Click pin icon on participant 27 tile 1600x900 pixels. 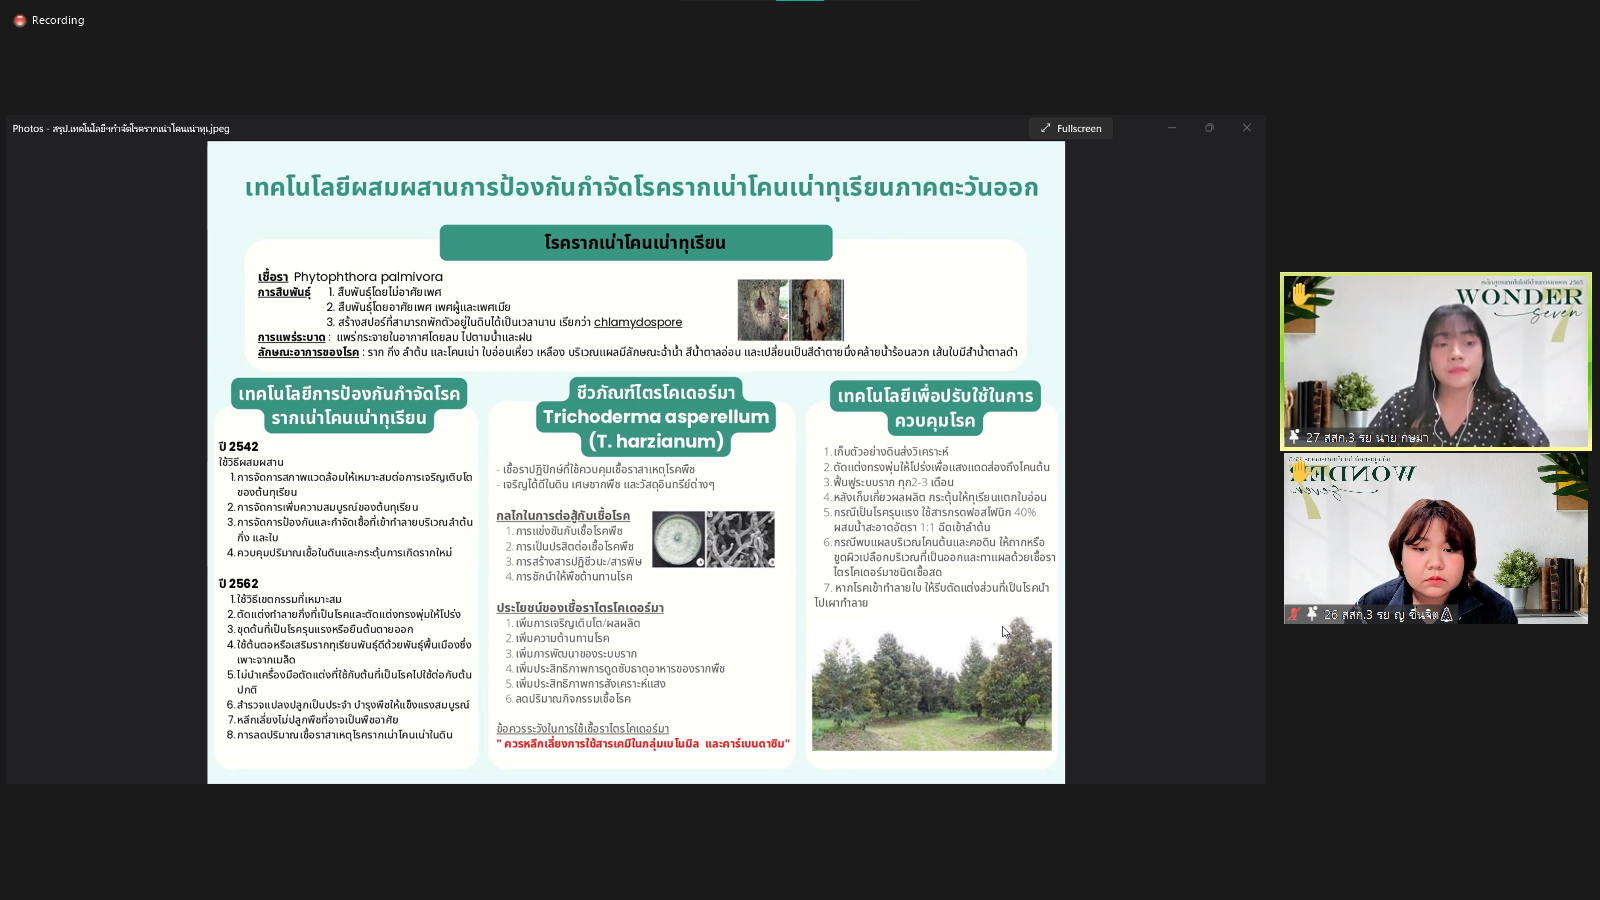coord(1294,437)
